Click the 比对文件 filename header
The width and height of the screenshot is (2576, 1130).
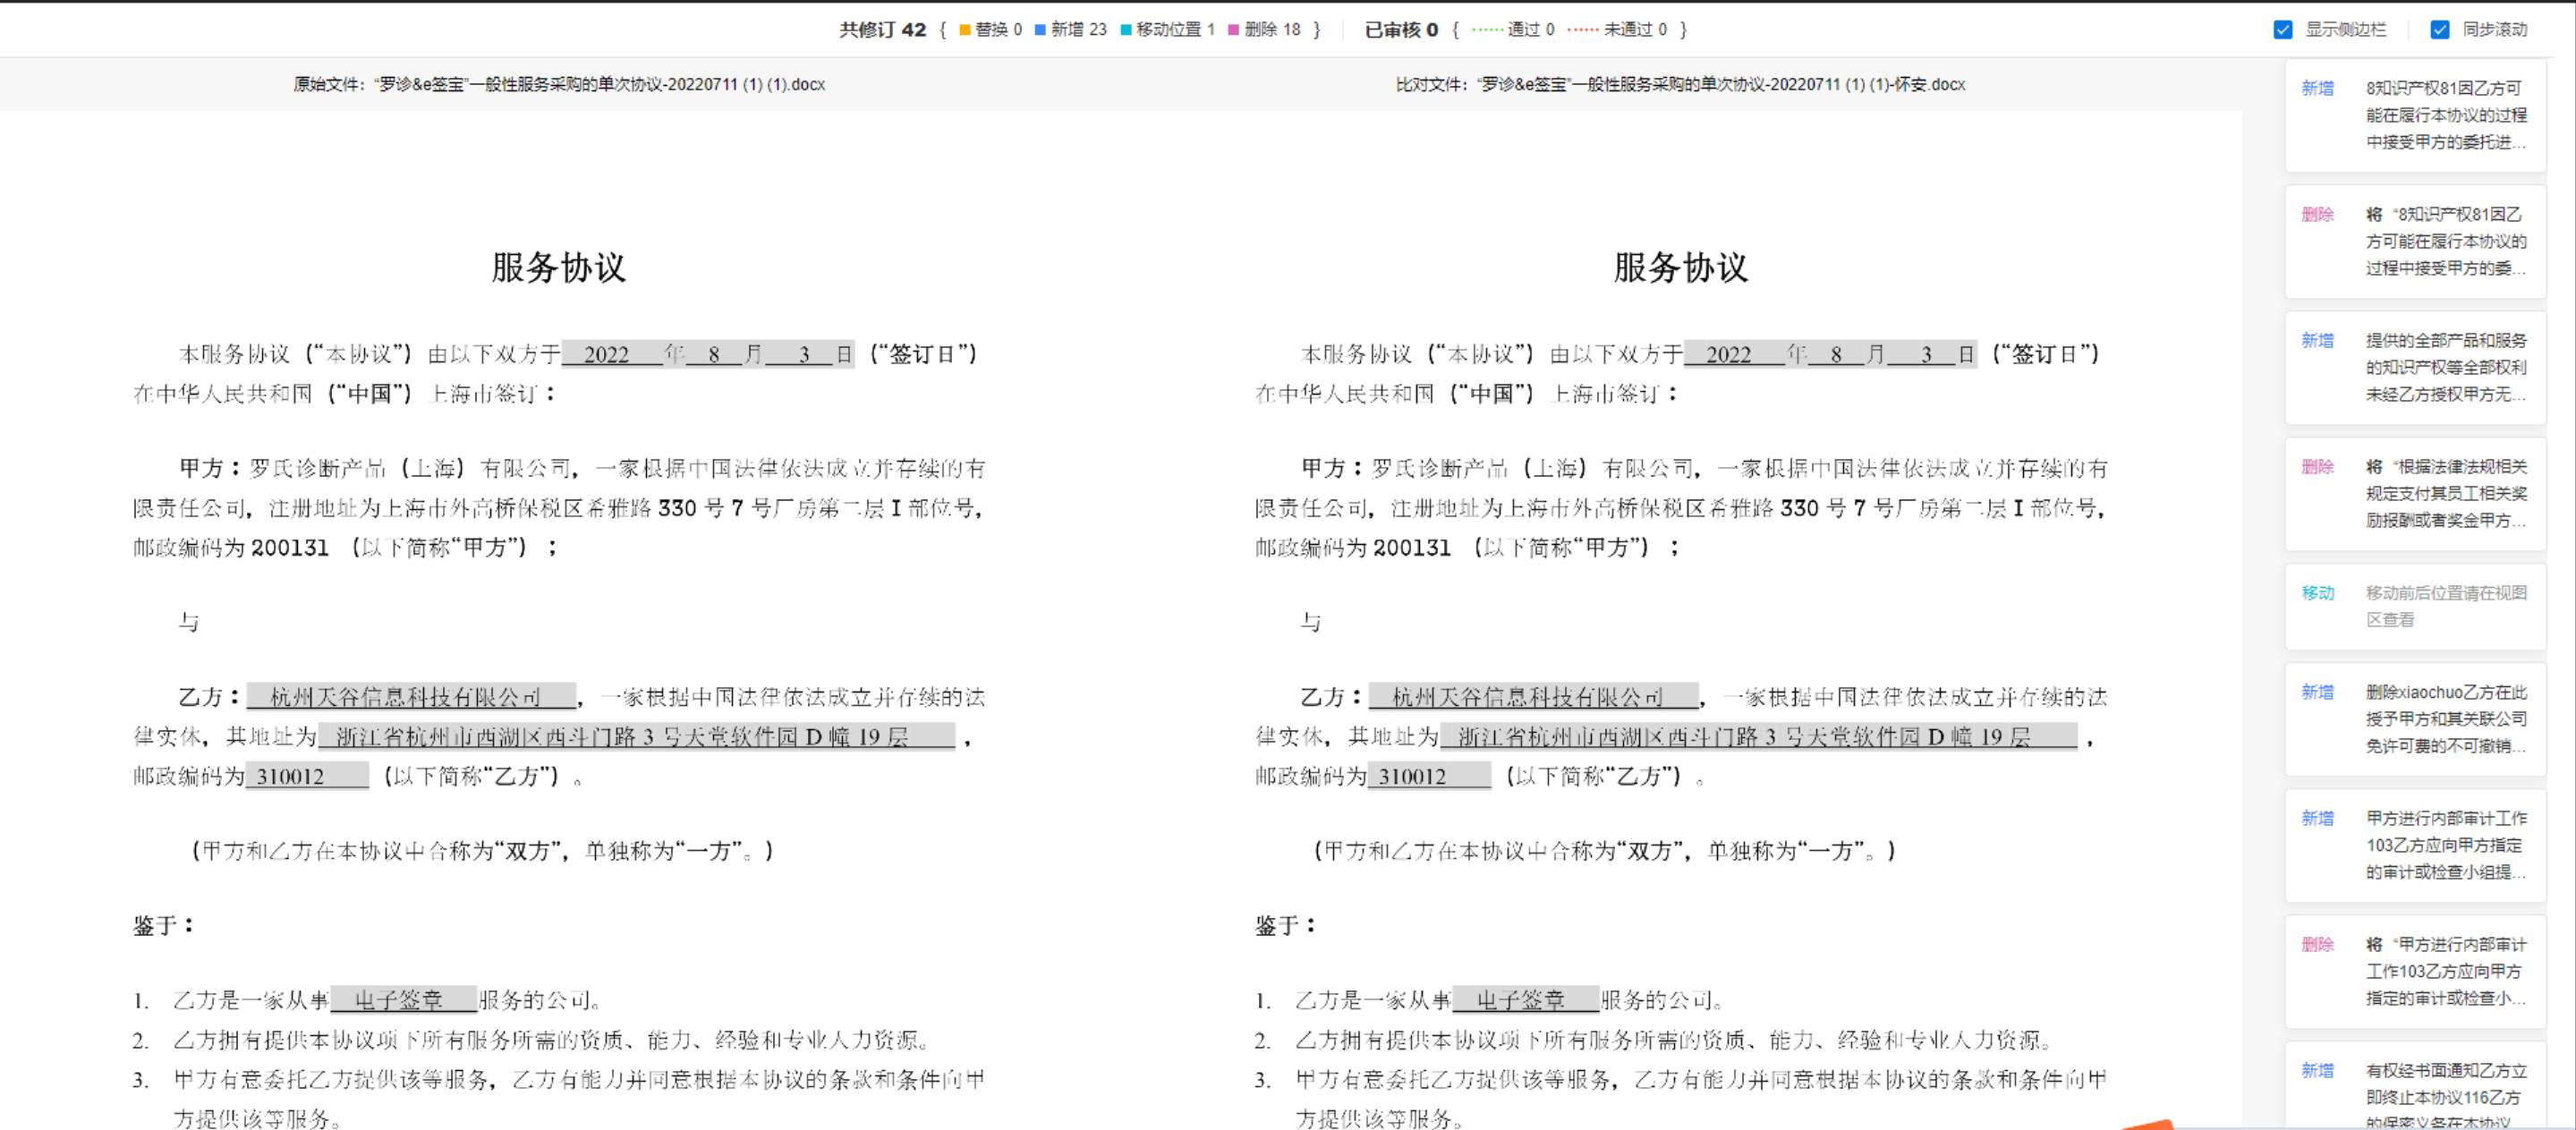[x=1680, y=85]
